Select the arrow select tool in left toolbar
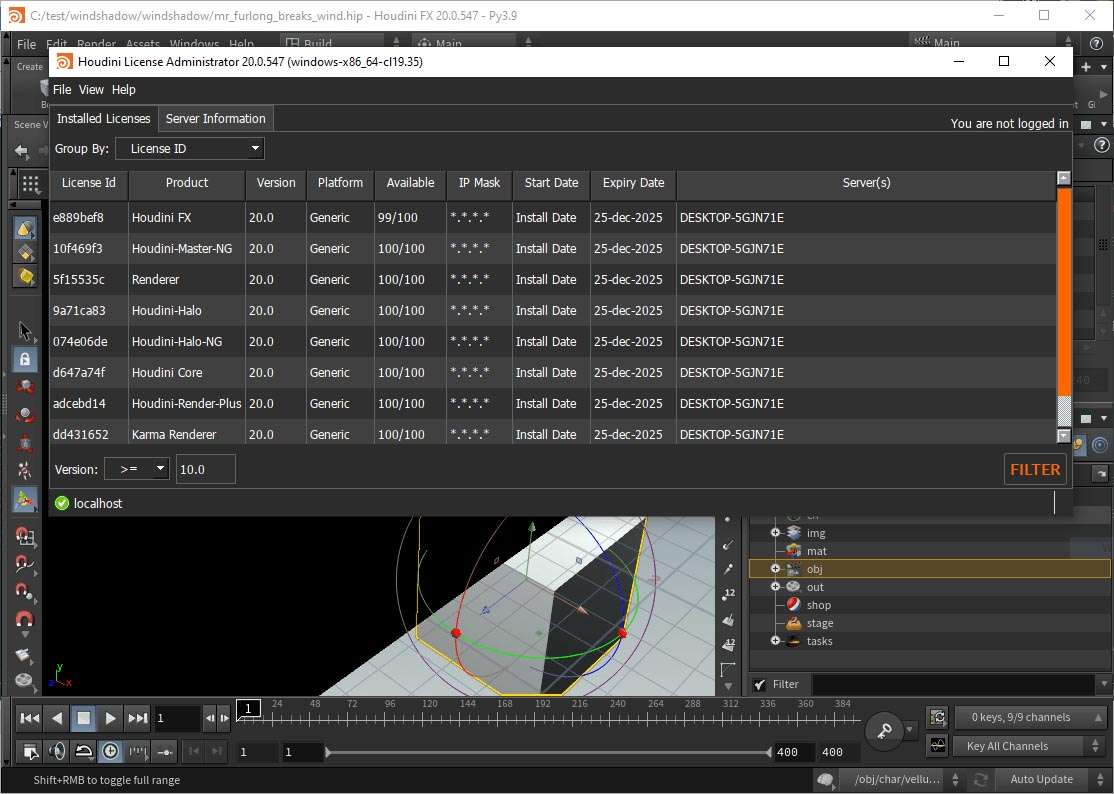Viewport: 1114px width, 794px height. [25, 331]
